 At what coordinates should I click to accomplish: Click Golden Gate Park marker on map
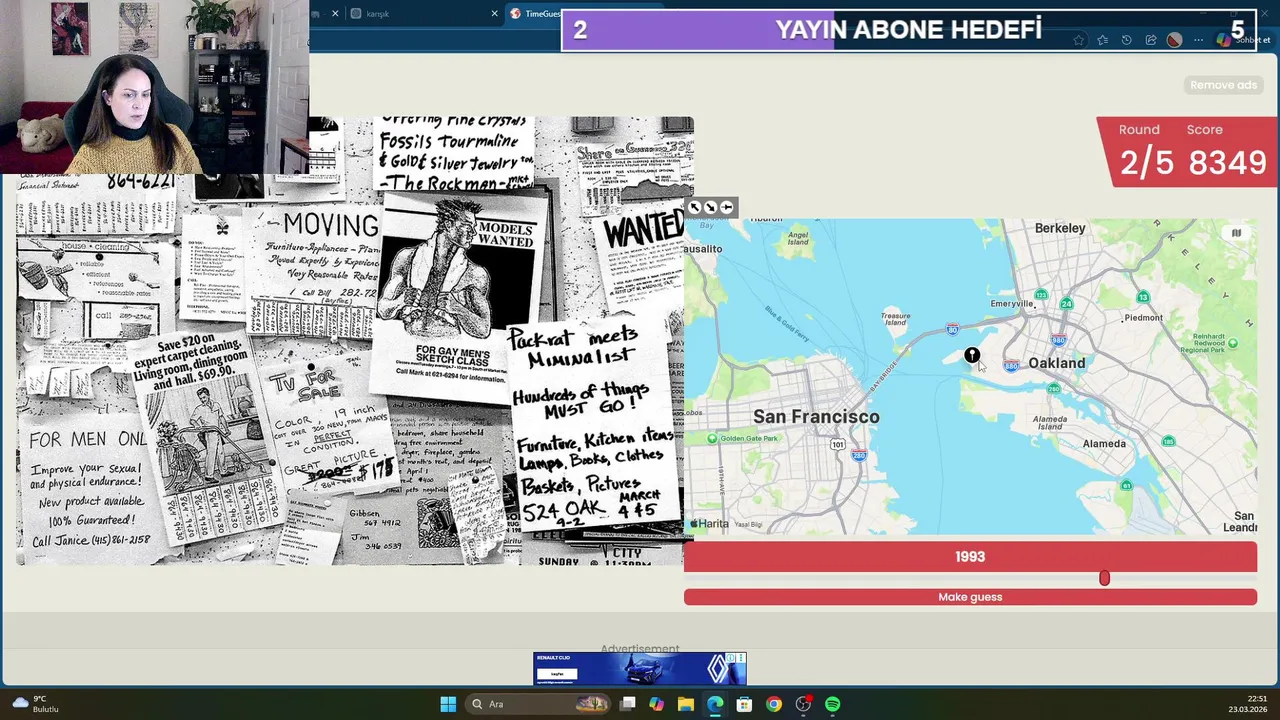pyautogui.click(x=712, y=438)
